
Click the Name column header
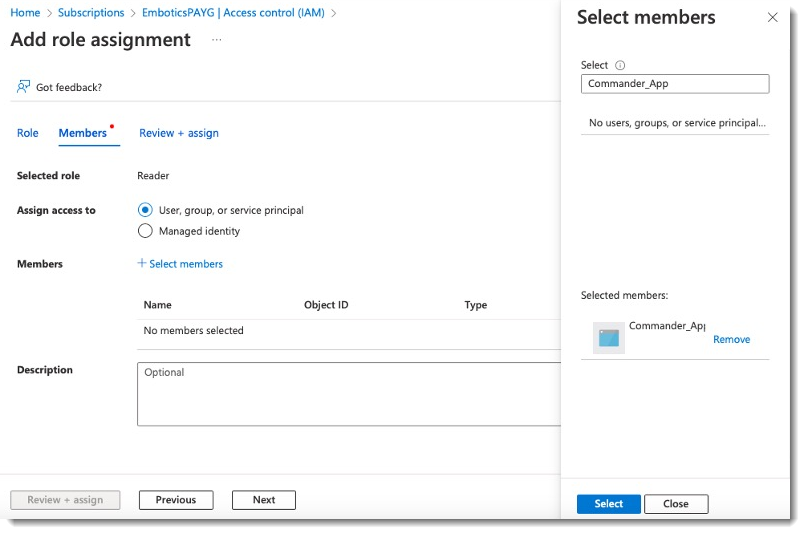coord(158,305)
